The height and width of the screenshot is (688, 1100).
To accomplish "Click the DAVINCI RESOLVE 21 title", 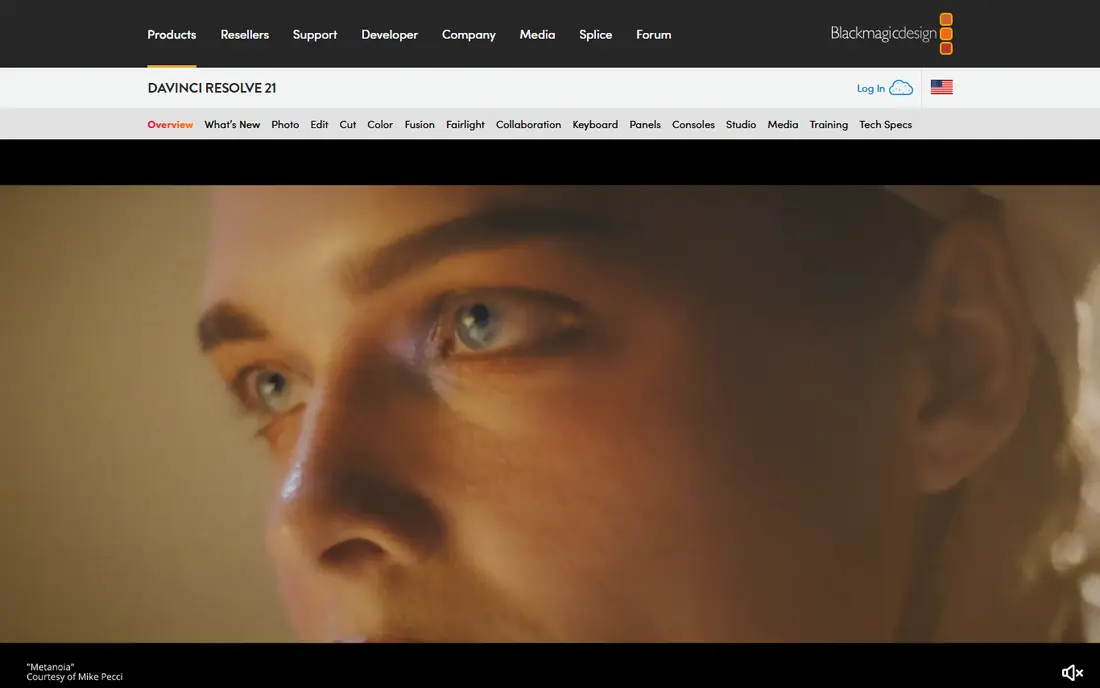I will pos(212,88).
